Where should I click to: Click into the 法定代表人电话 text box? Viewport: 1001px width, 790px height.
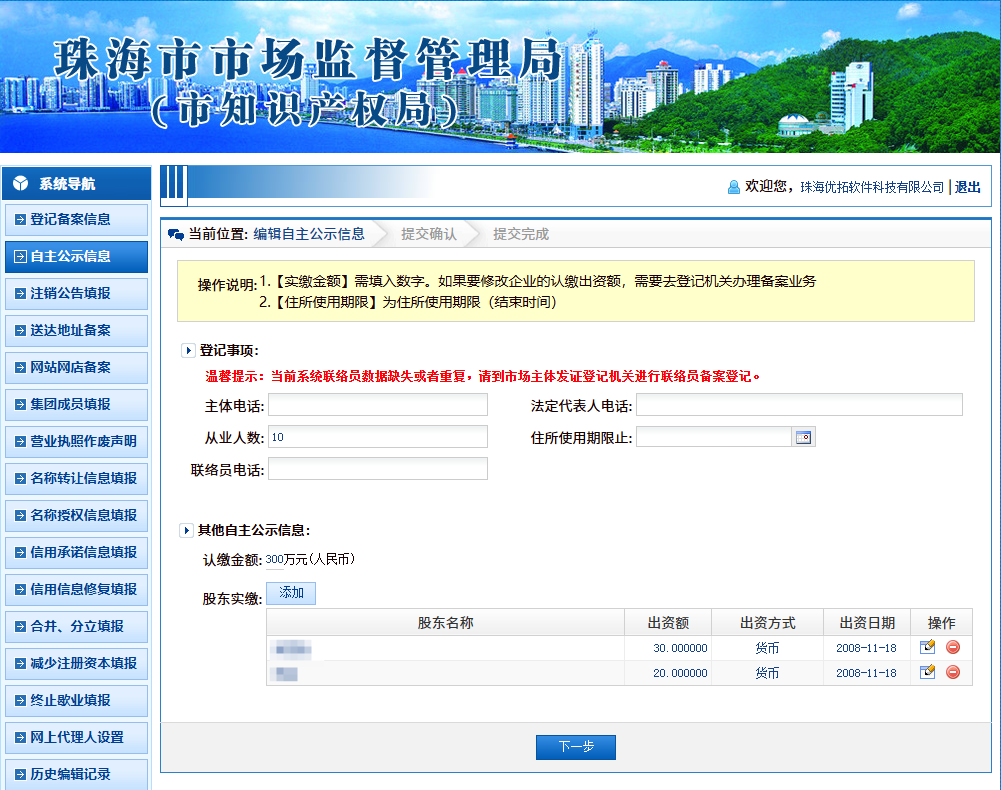(798, 405)
